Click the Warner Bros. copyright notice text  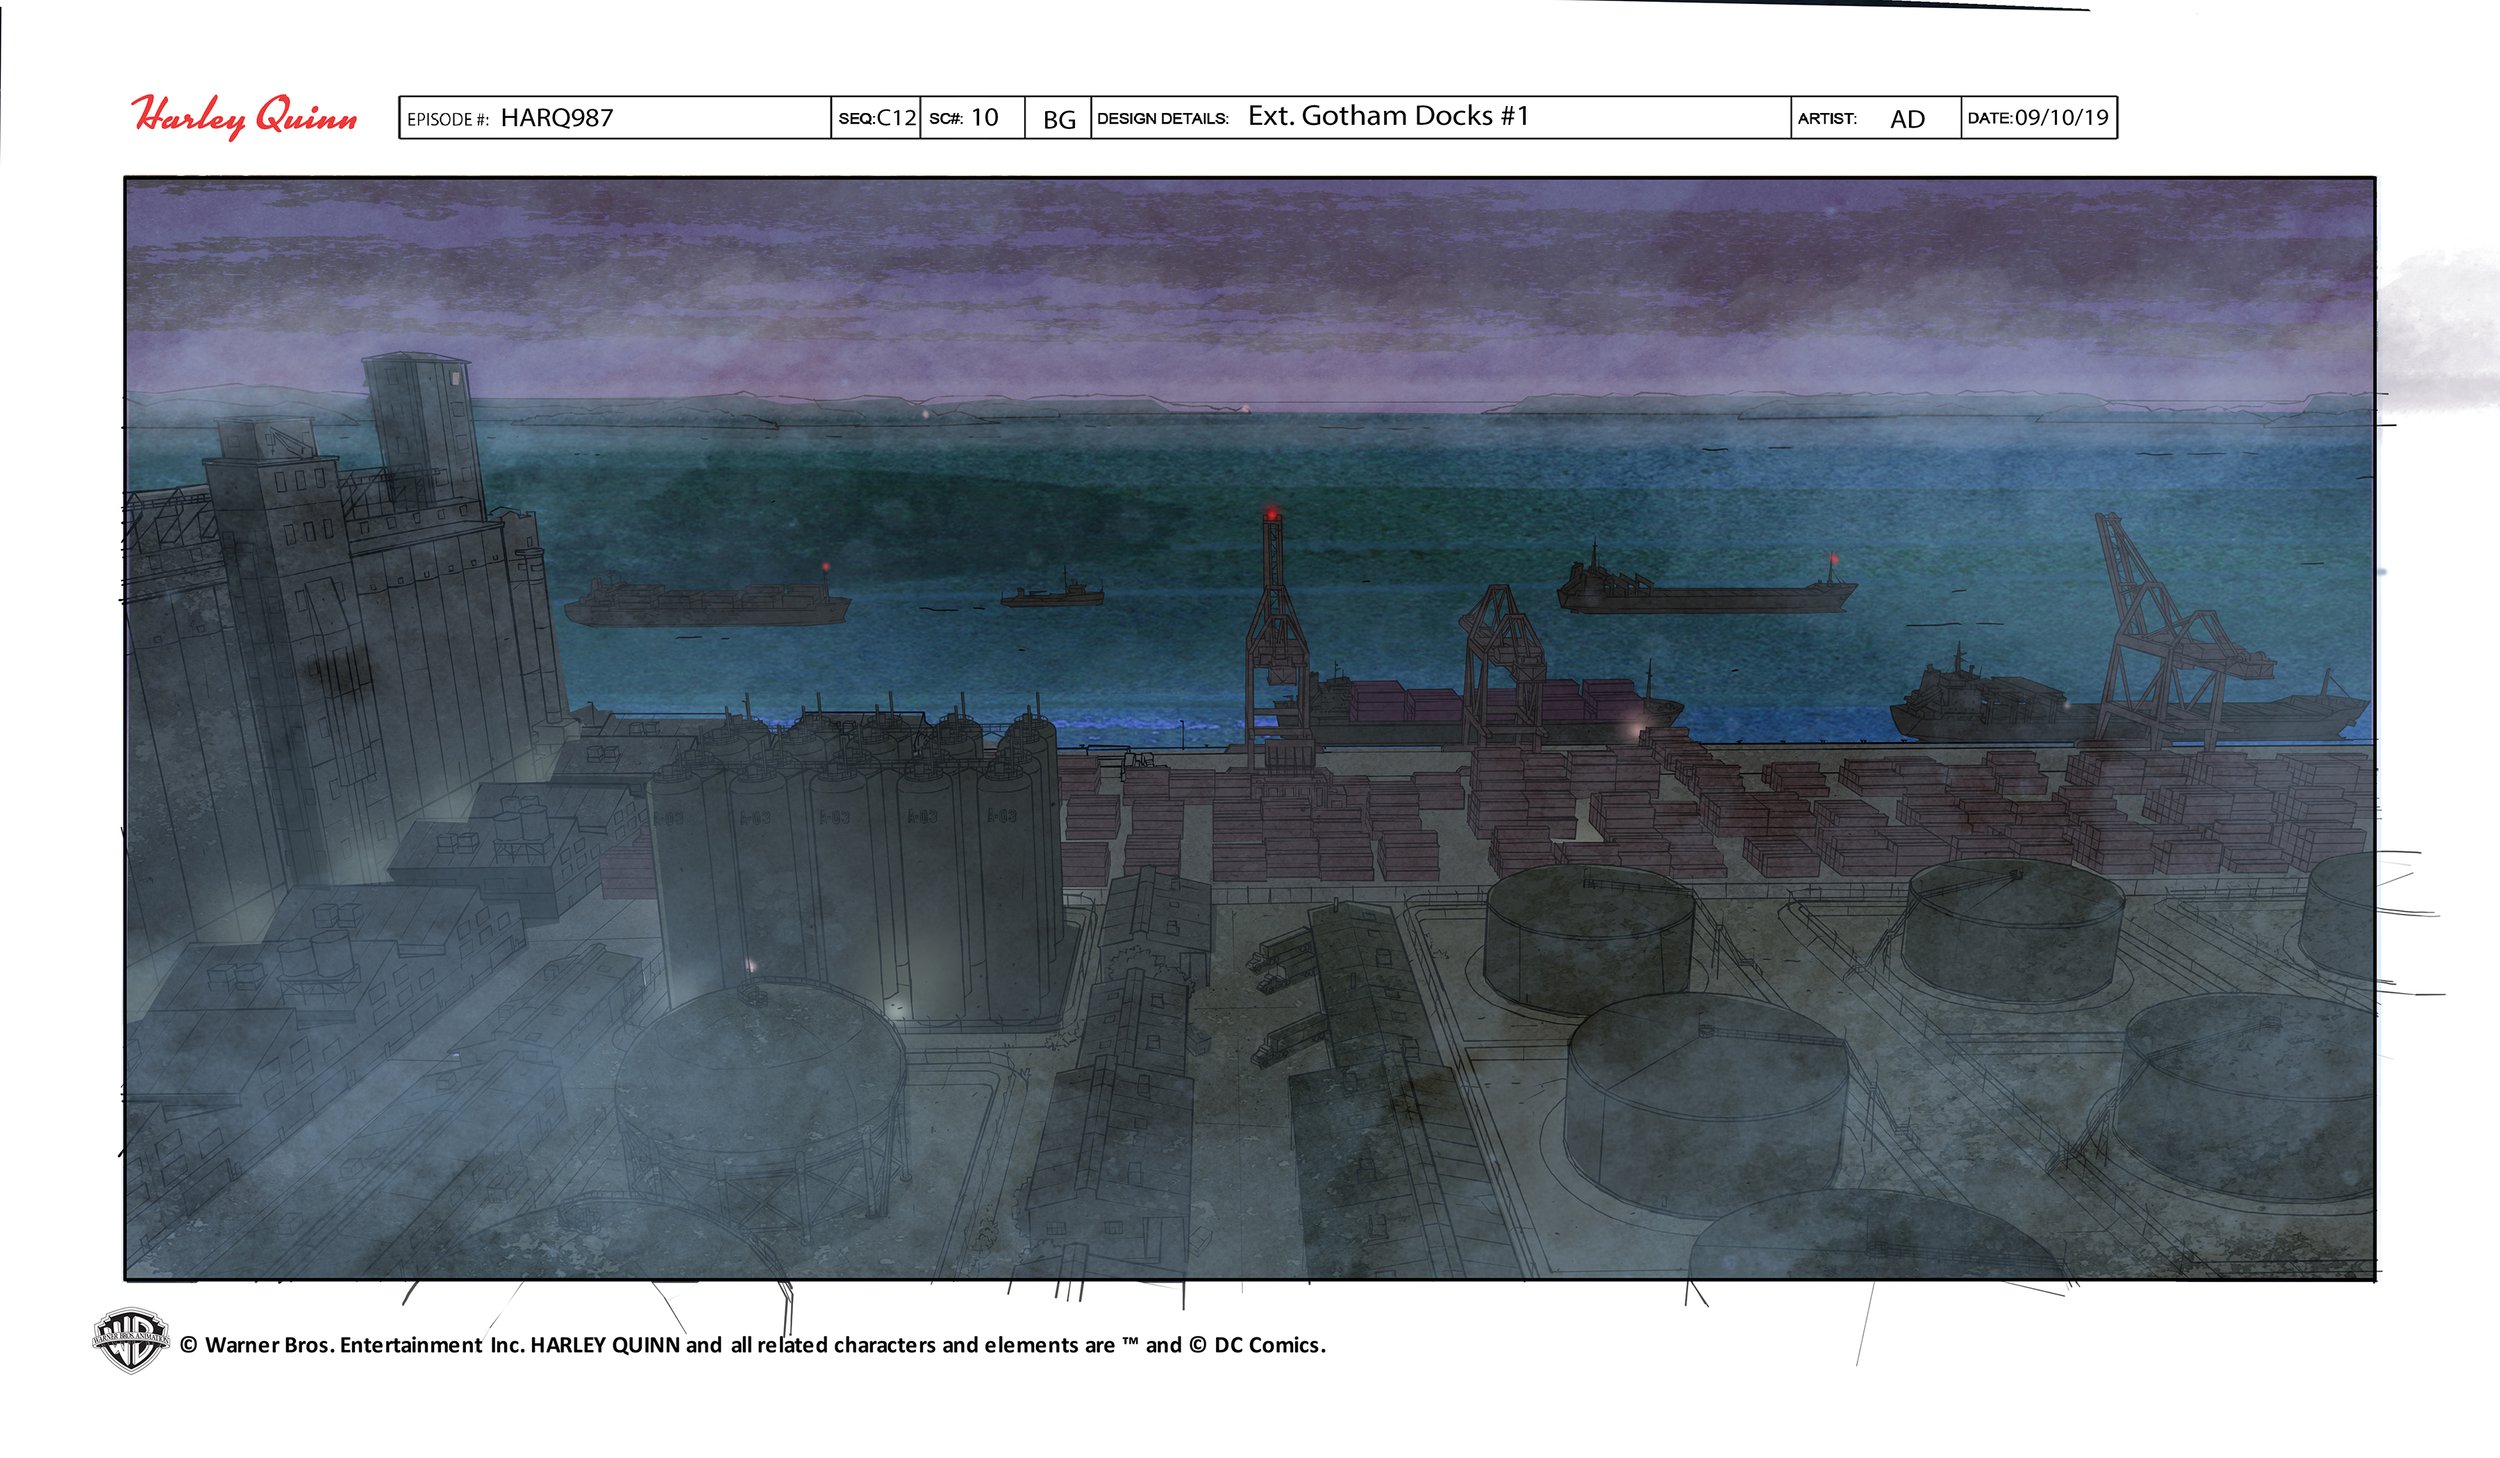click(x=753, y=1345)
